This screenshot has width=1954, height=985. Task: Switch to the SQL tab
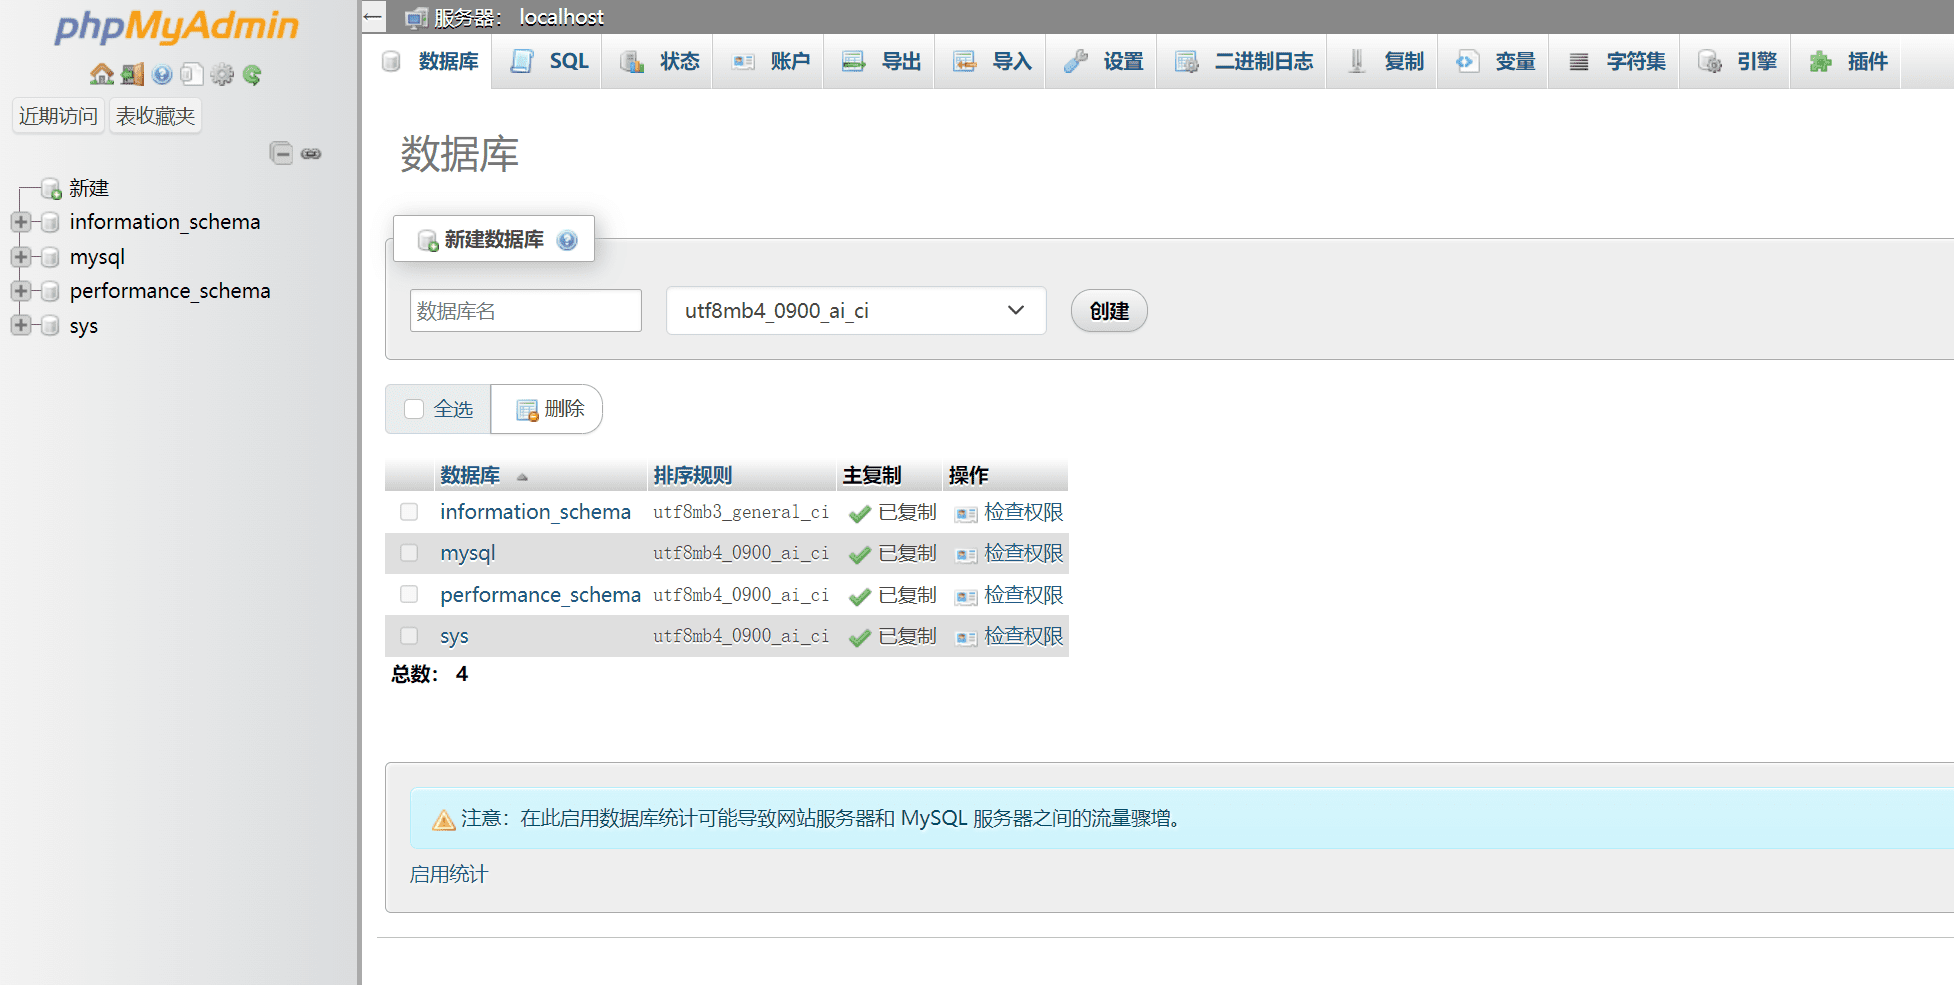(548, 60)
